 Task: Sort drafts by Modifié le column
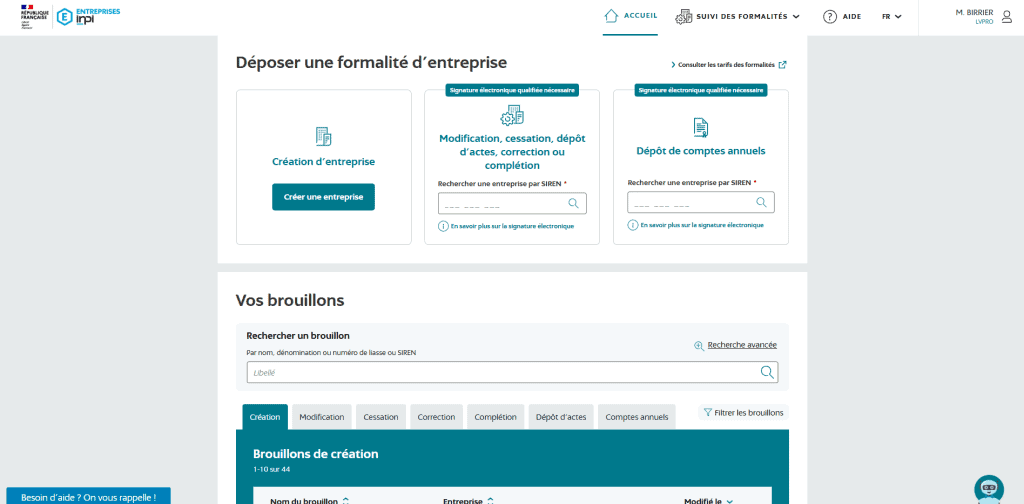[x=708, y=500]
